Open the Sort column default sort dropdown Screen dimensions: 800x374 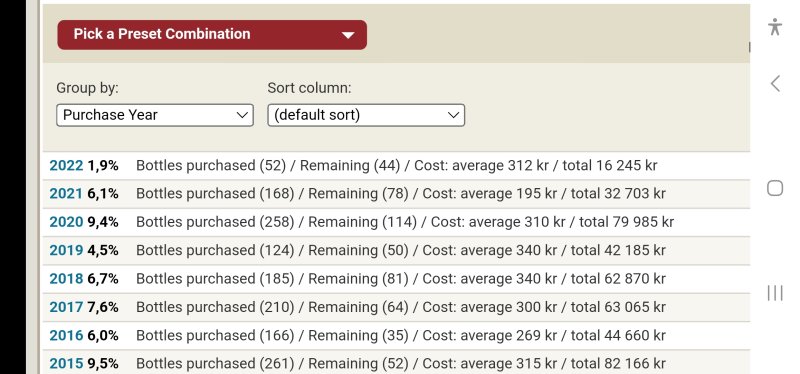click(x=366, y=115)
